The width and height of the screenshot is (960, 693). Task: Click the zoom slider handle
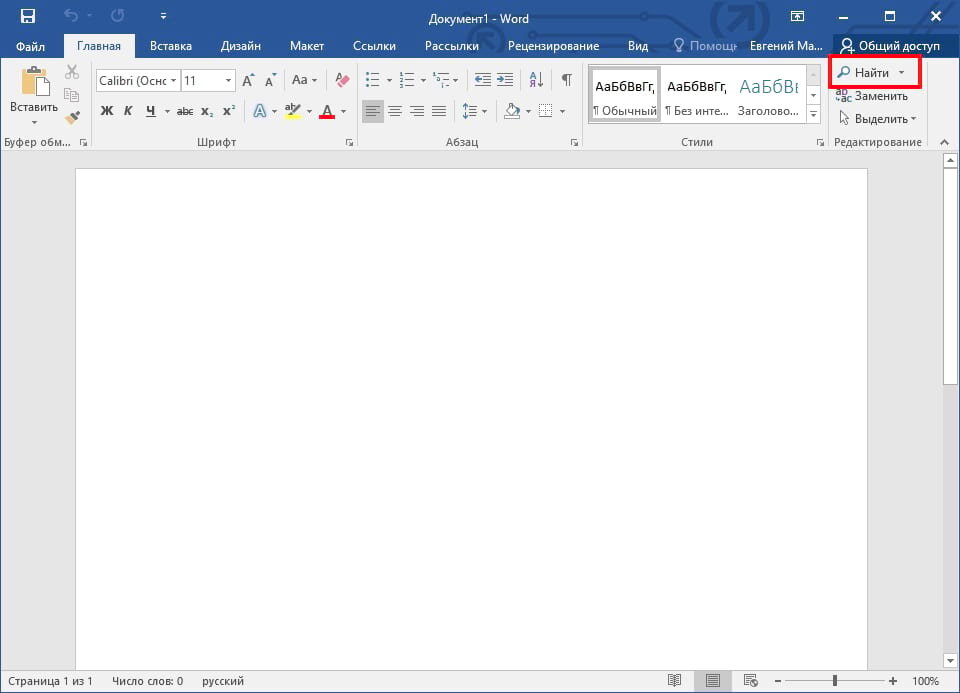[x=834, y=681]
